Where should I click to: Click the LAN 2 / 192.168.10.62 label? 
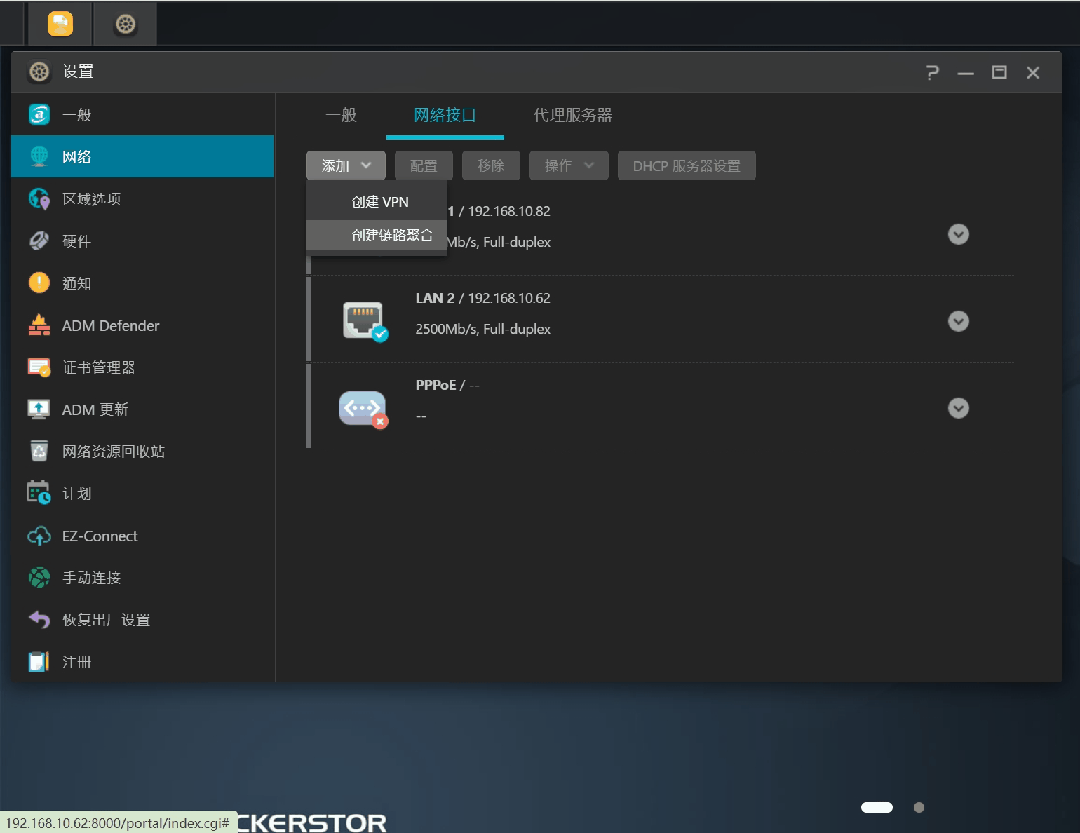483,298
